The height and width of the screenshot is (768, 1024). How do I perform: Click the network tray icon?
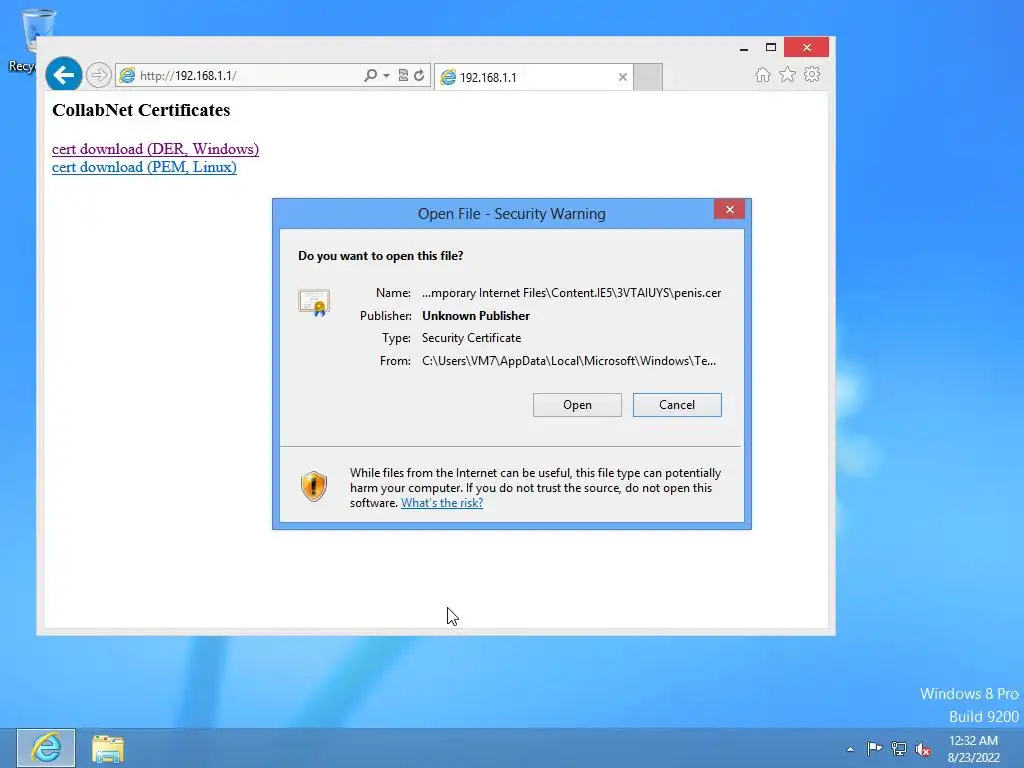coord(899,748)
